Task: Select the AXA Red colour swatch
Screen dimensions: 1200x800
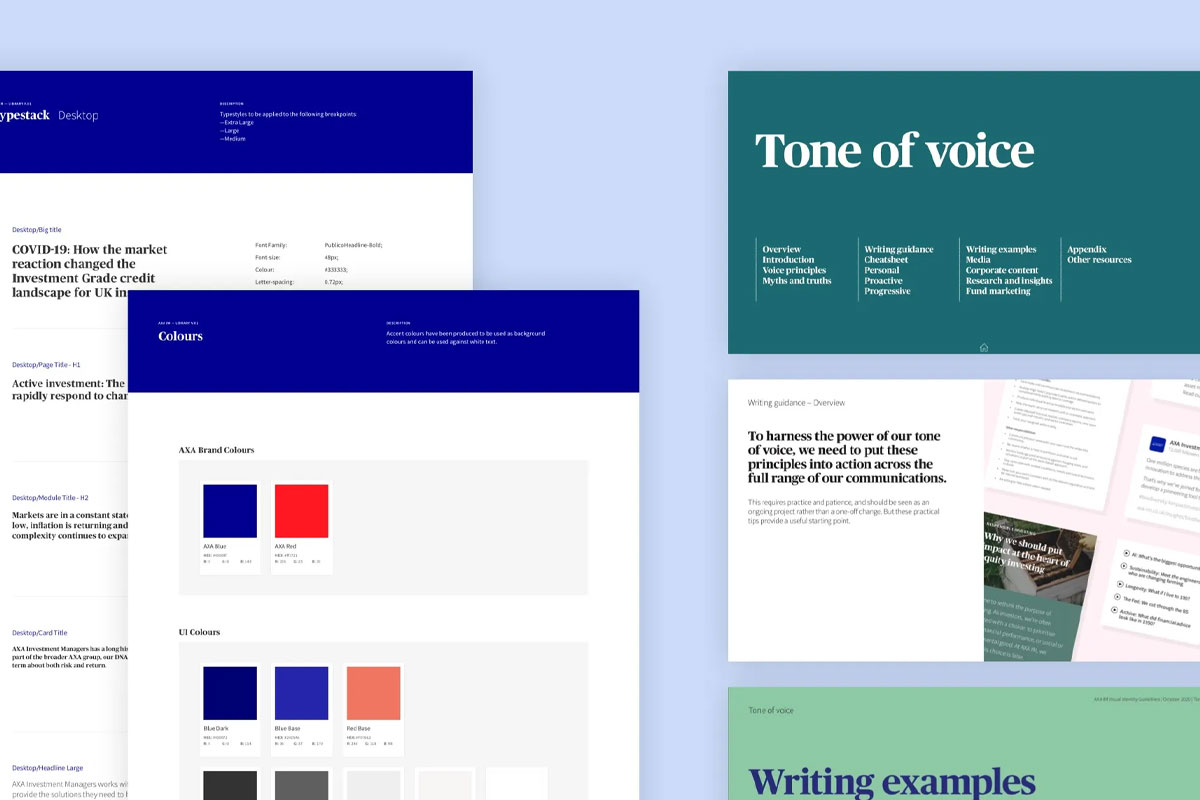Action: [301, 511]
